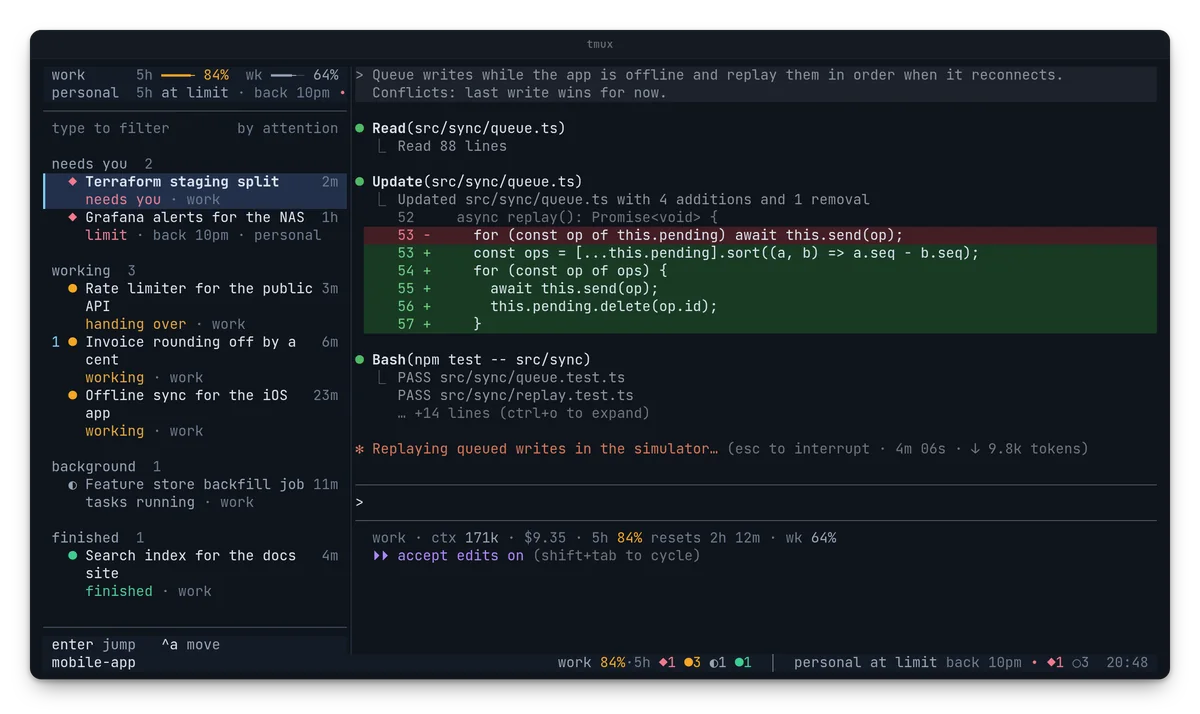Toggle the accept edits on mode label

pos(460,556)
